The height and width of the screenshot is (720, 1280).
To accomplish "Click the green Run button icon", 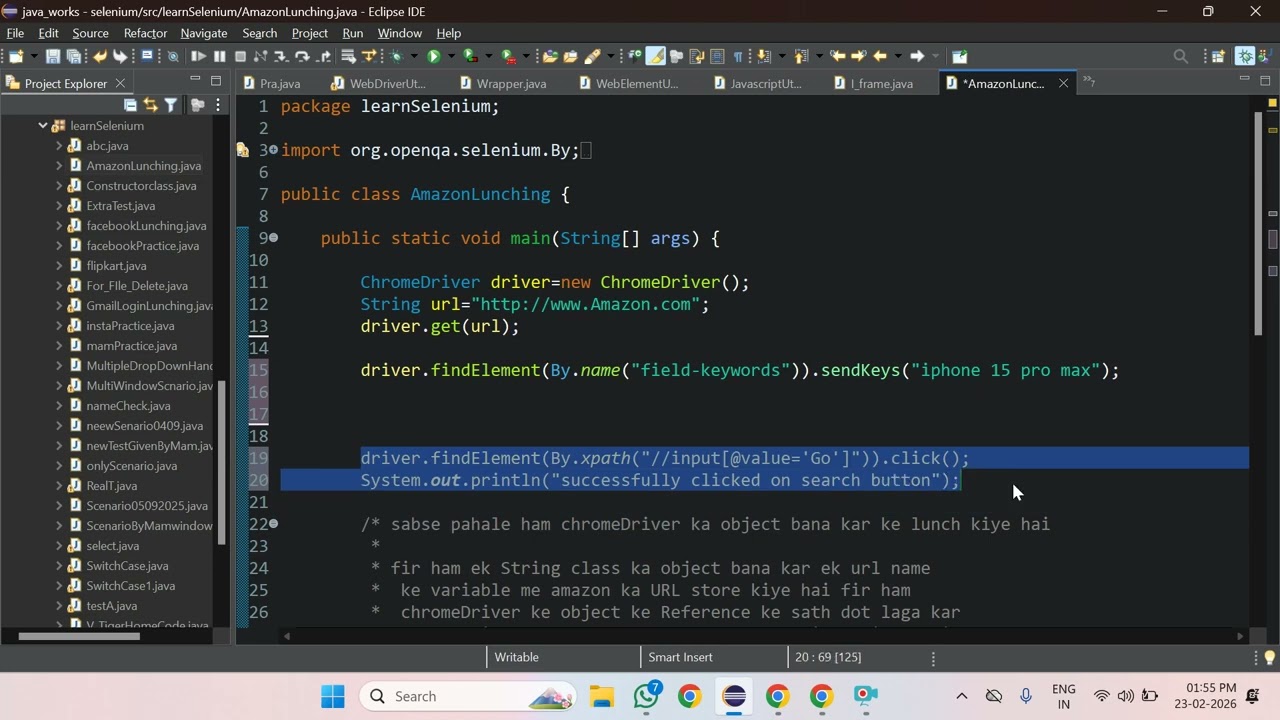I will [433, 56].
